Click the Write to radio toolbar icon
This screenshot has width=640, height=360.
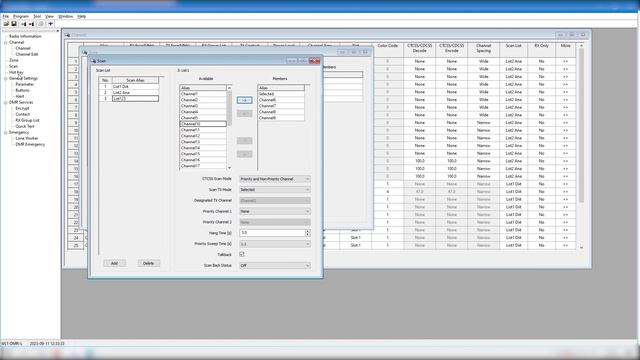(x=31, y=24)
